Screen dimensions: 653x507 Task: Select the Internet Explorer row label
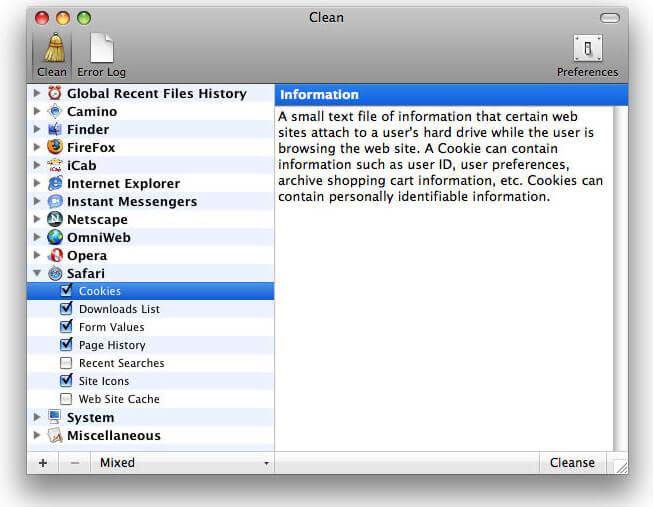pyautogui.click(x=123, y=183)
